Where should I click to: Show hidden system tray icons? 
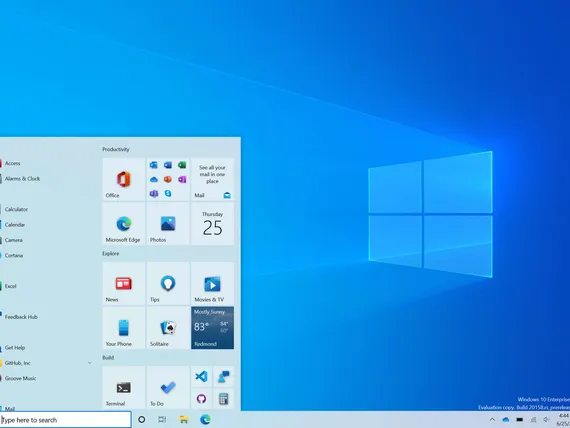[x=492, y=420]
